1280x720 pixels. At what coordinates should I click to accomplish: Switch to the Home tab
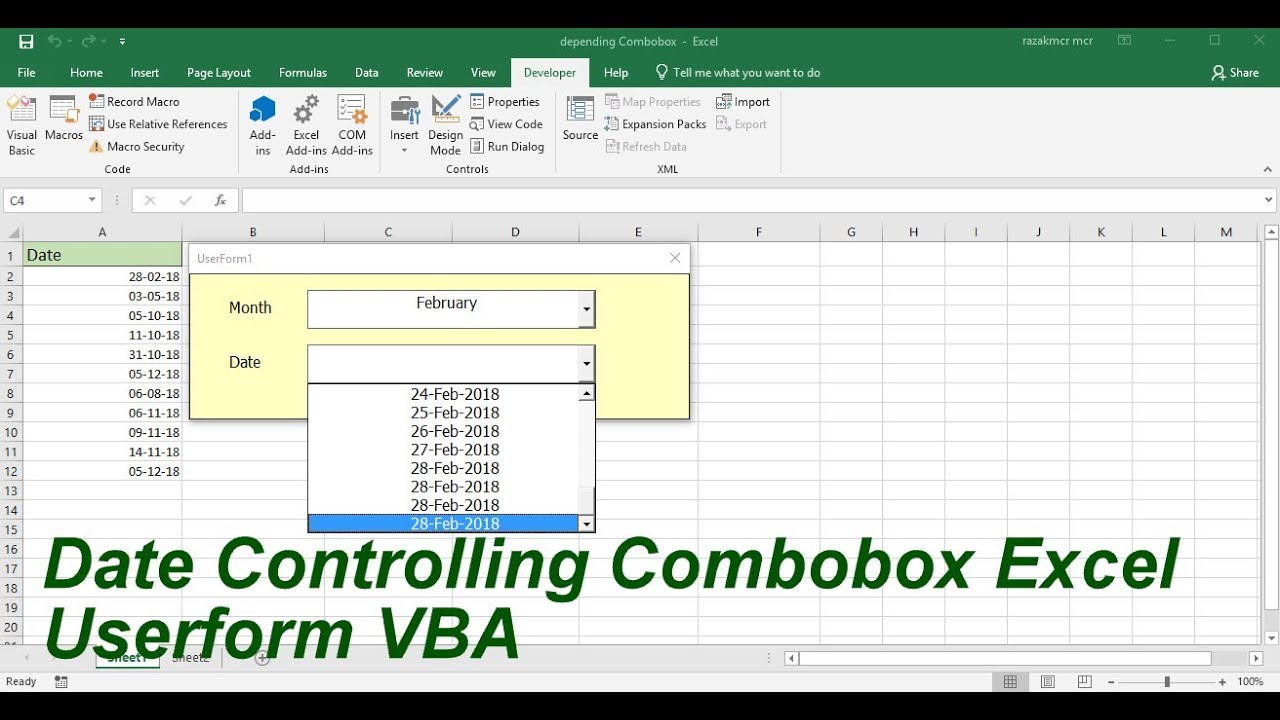86,73
